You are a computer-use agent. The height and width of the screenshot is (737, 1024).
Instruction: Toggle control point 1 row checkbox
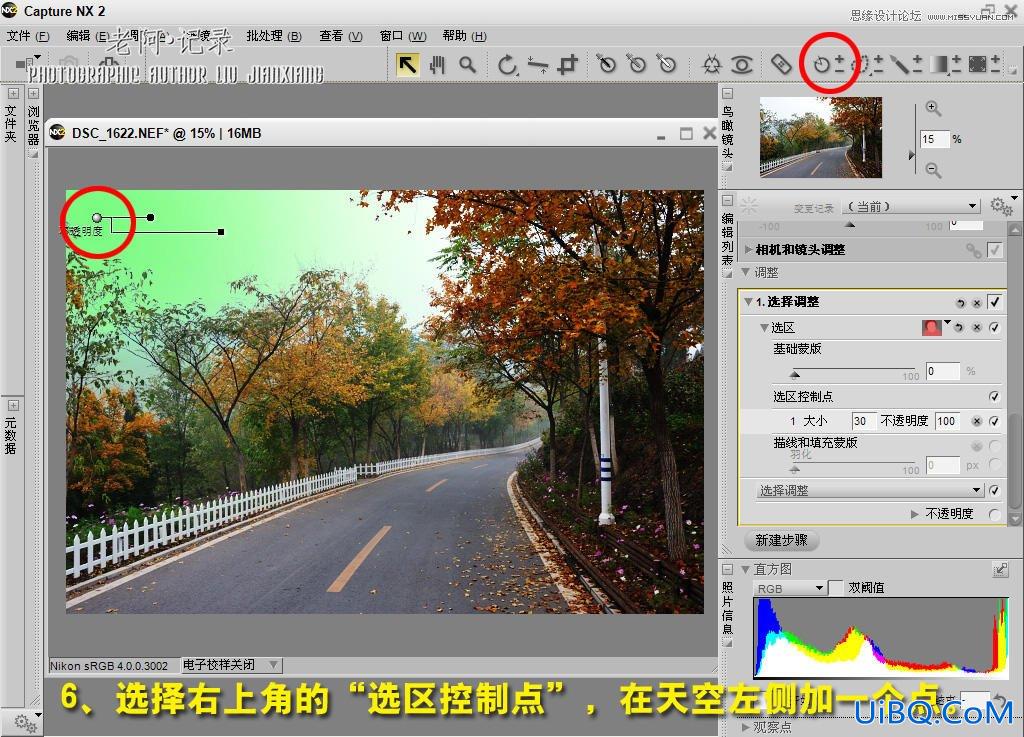coord(994,421)
